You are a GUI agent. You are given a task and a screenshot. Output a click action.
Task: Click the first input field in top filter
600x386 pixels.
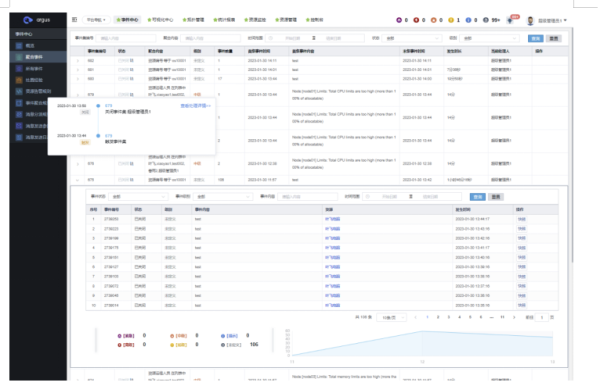pyautogui.click(x=126, y=38)
